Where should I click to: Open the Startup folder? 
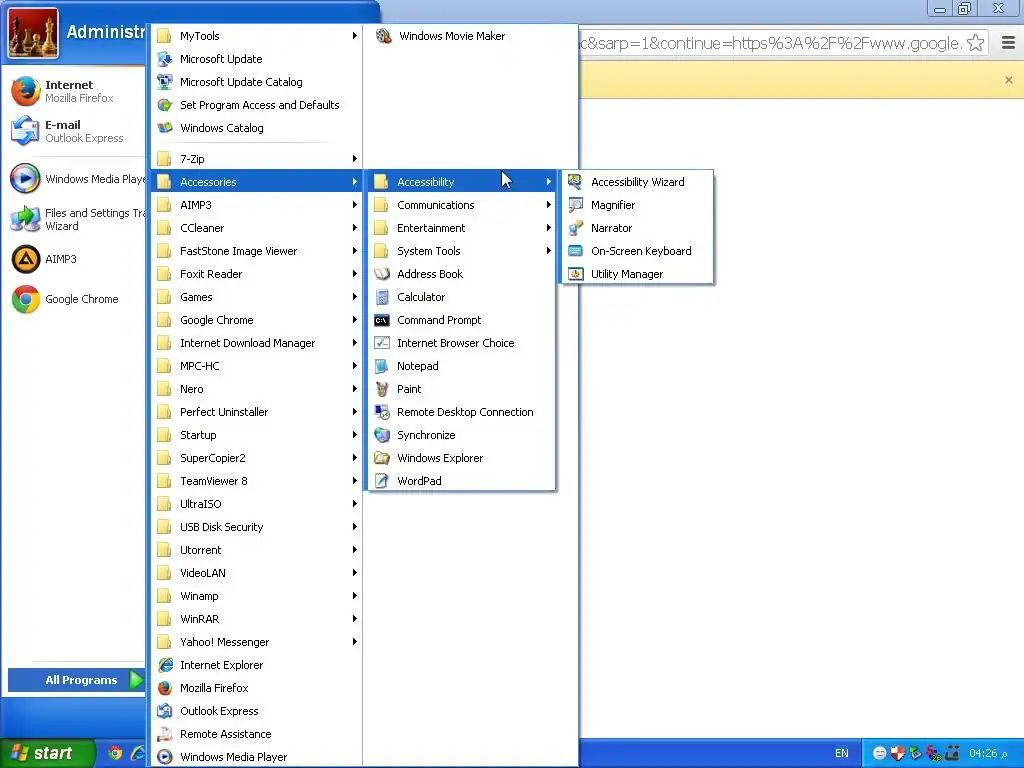tap(257, 435)
